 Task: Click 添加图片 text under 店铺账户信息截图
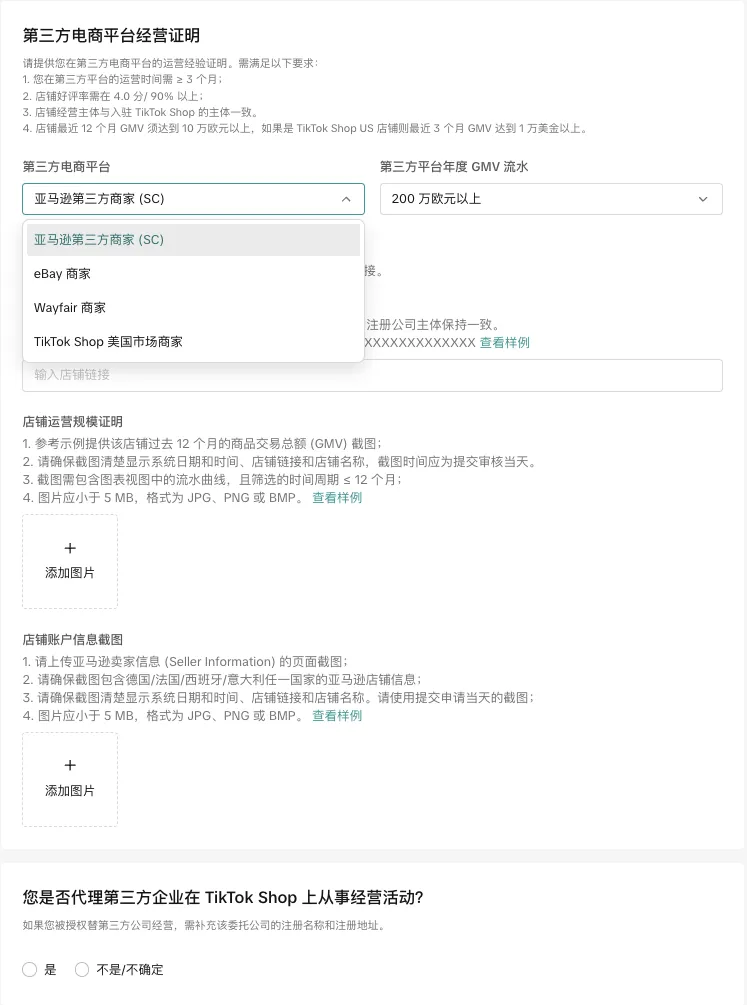[x=70, y=791]
